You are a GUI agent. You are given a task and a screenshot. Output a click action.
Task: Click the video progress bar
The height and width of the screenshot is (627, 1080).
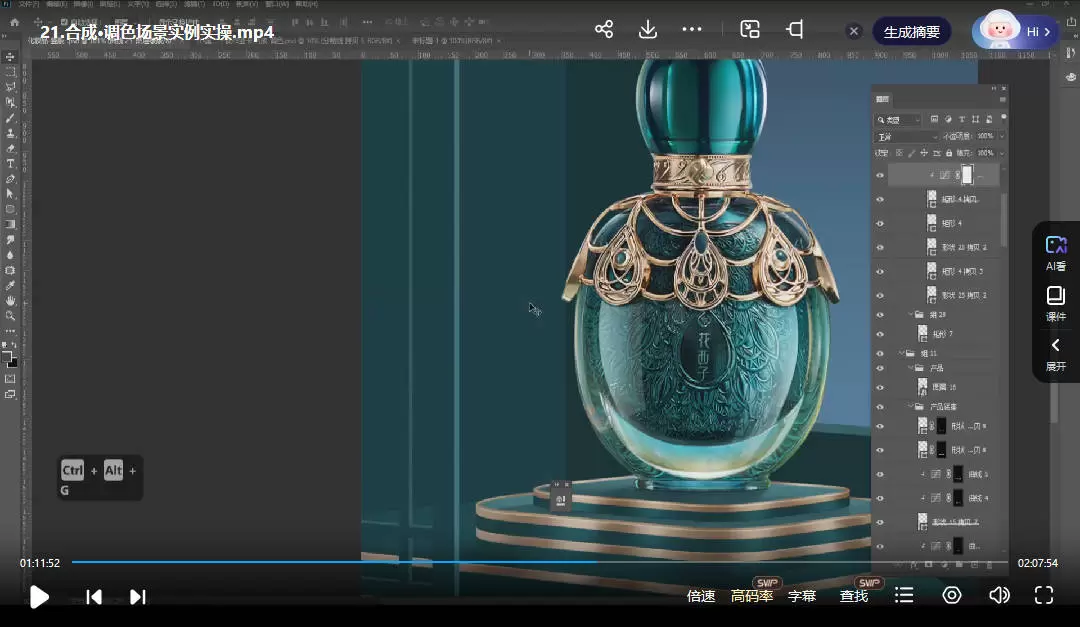[x=539, y=562]
